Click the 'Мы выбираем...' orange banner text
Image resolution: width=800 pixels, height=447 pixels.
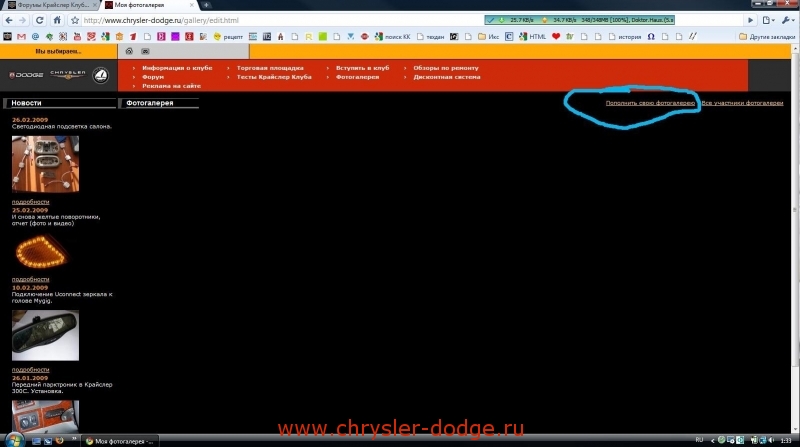tap(58, 52)
